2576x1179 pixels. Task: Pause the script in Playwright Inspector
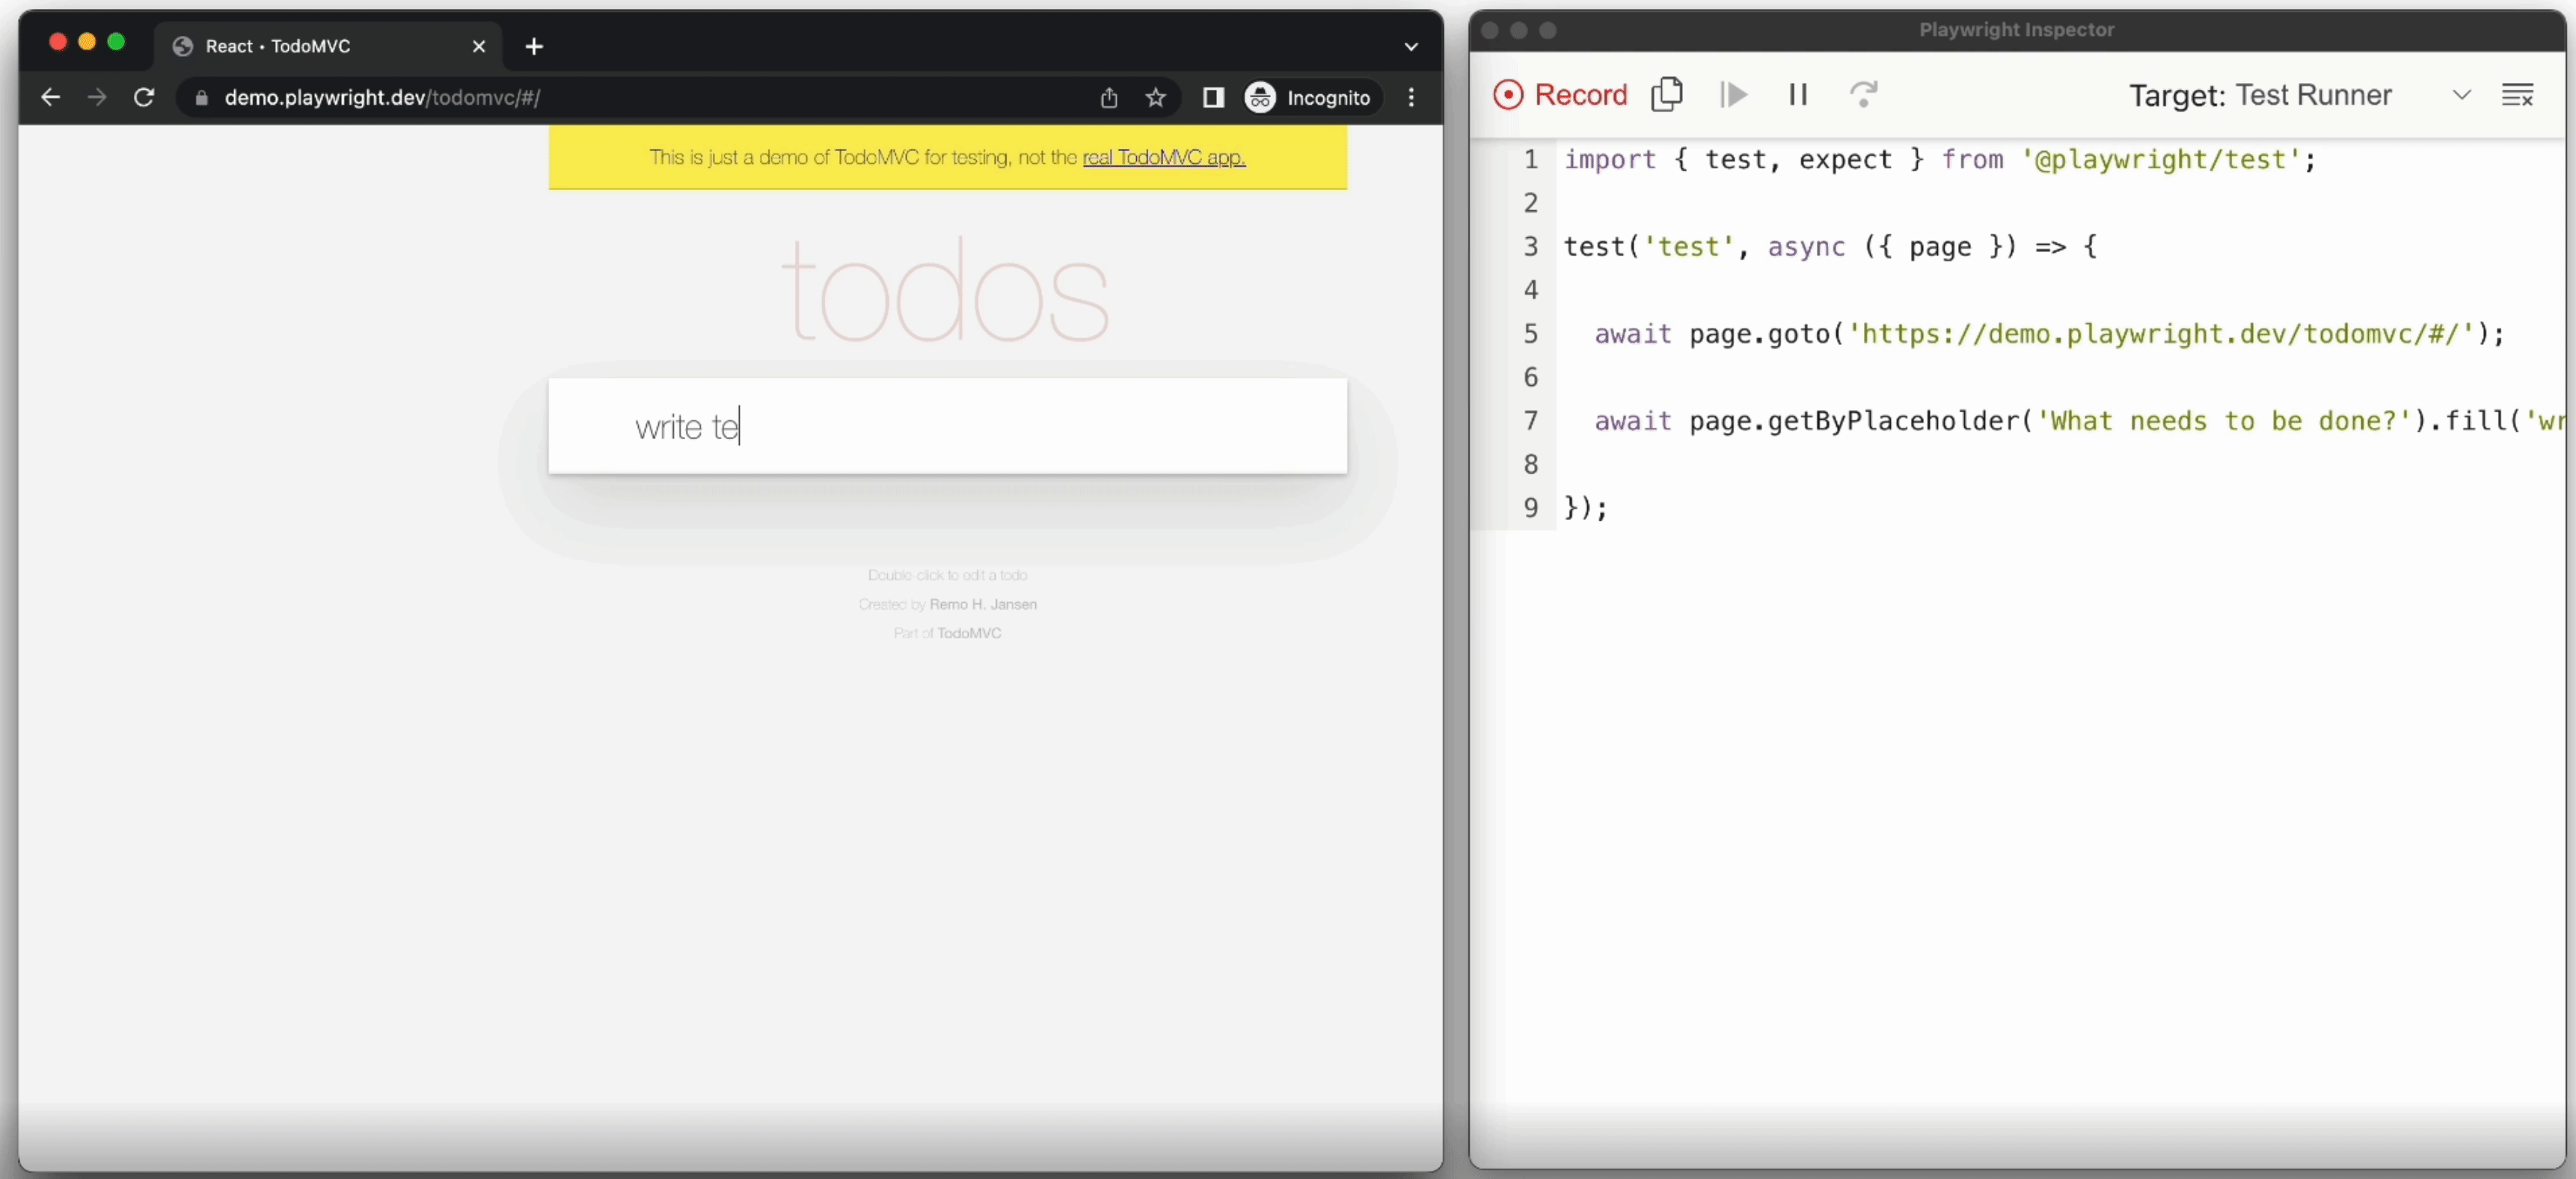[x=1798, y=94]
